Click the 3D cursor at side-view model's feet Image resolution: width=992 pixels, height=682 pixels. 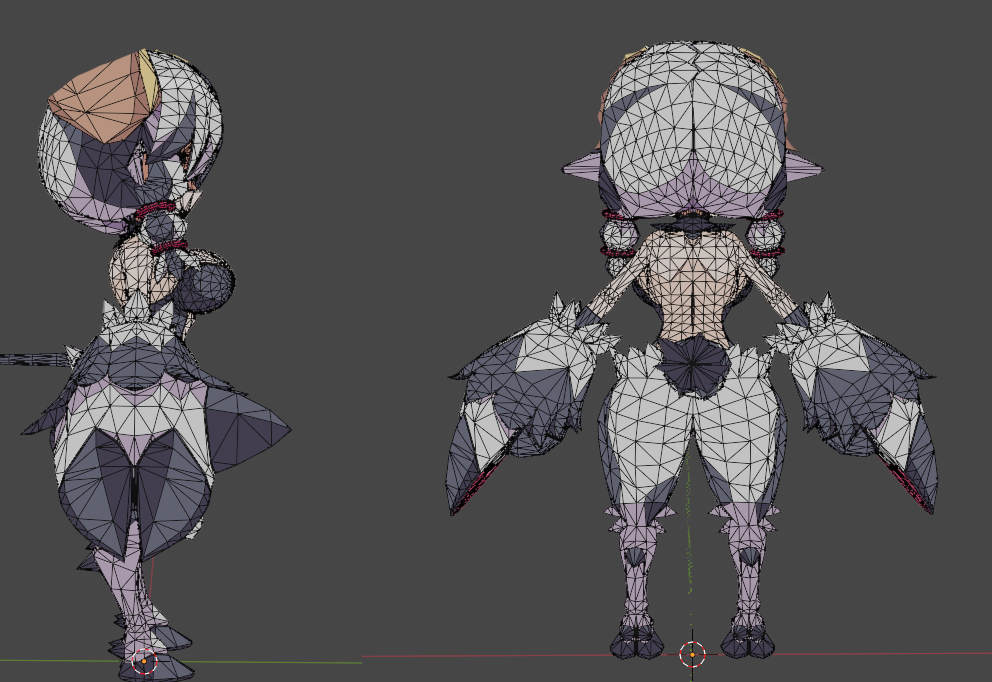click(x=144, y=661)
